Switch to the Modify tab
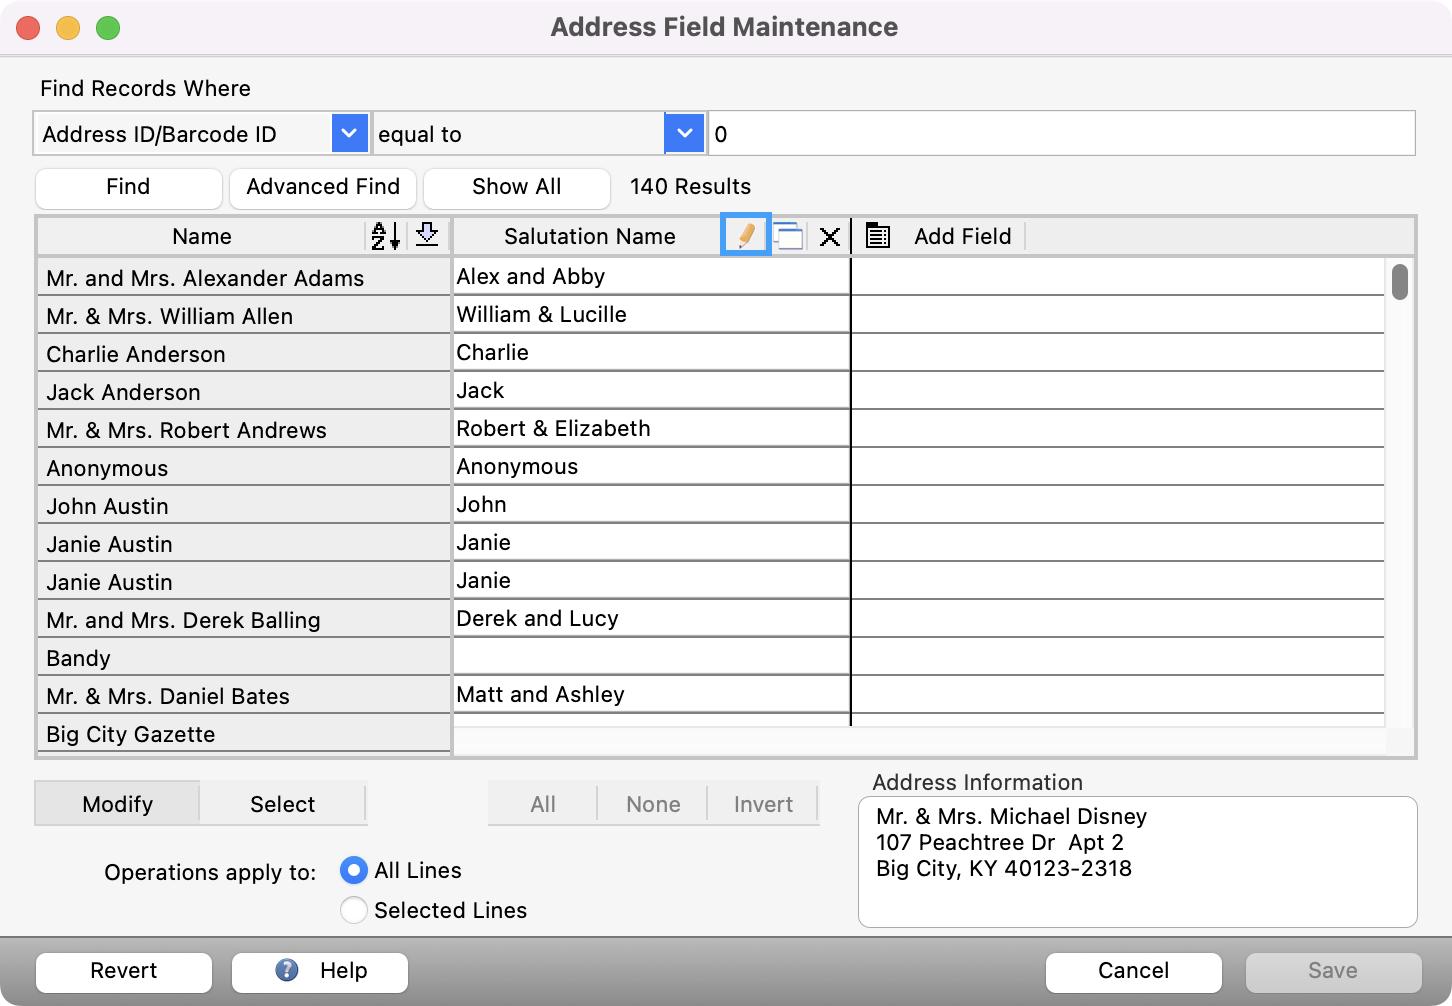This screenshot has width=1452, height=1006. [x=116, y=803]
